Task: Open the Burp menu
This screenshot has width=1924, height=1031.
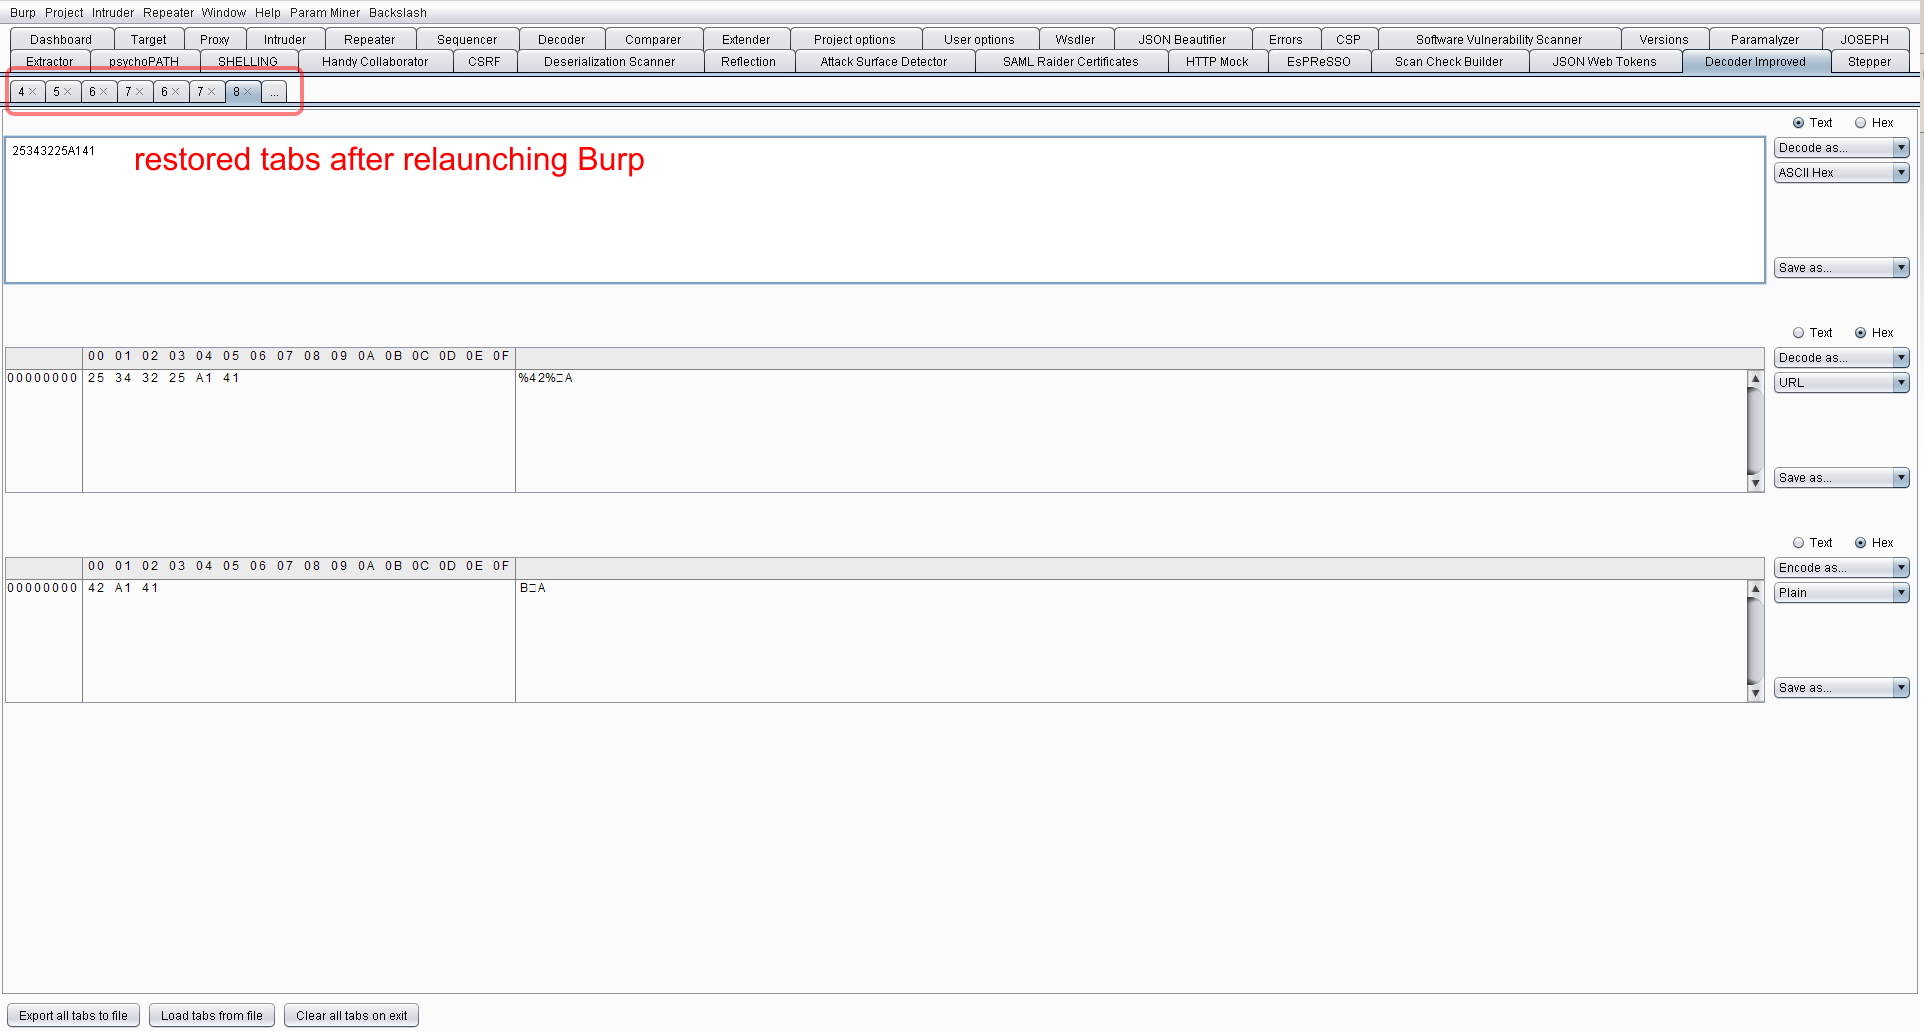Action: [22, 13]
